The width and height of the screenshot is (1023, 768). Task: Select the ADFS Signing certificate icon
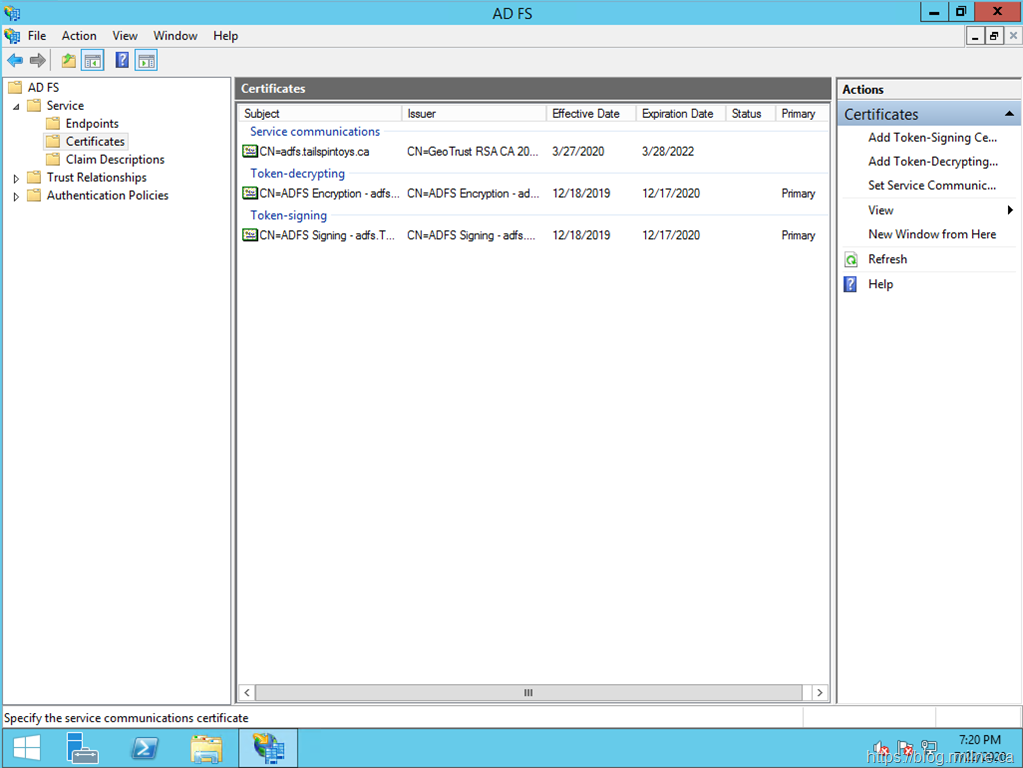coord(250,236)
